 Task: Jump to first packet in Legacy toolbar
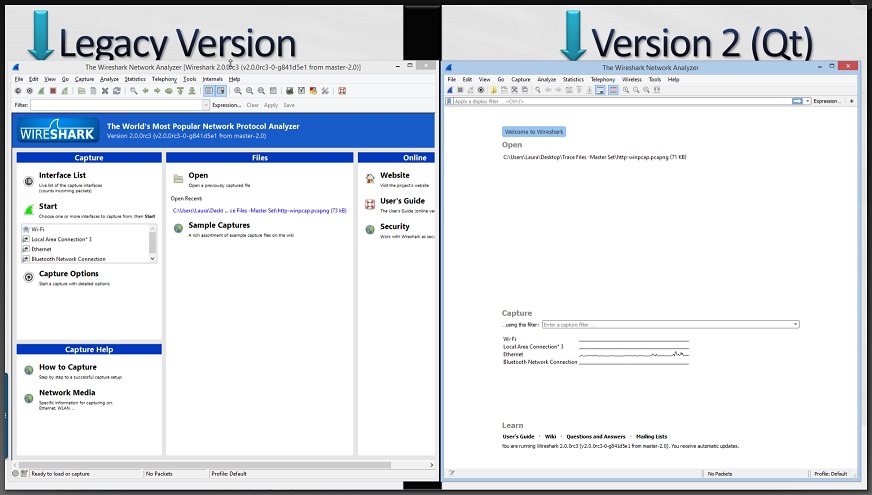click(180, 91)
